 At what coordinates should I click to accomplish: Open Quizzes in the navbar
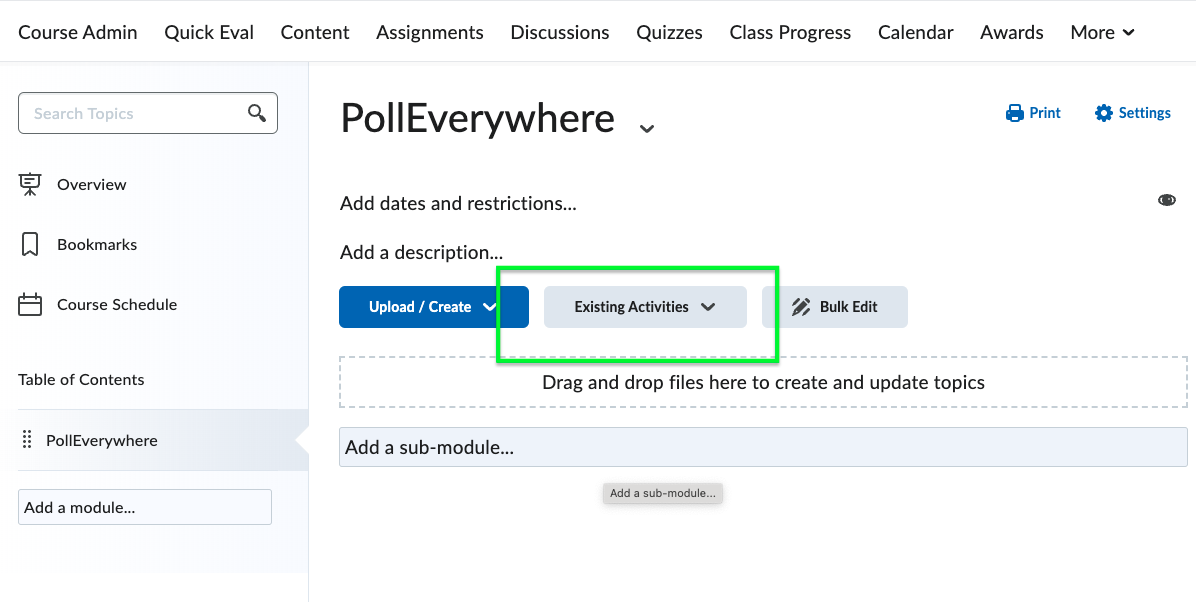[669, 32]
